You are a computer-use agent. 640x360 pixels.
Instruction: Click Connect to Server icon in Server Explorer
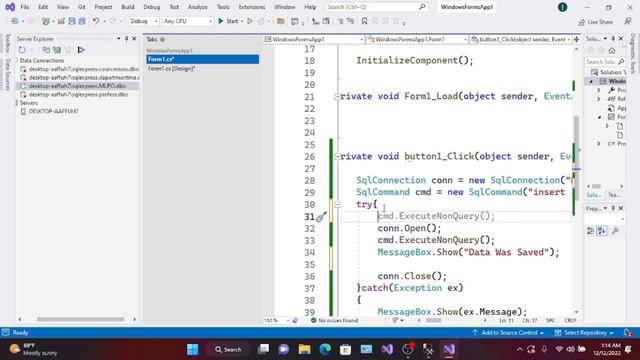click(57, 50)
